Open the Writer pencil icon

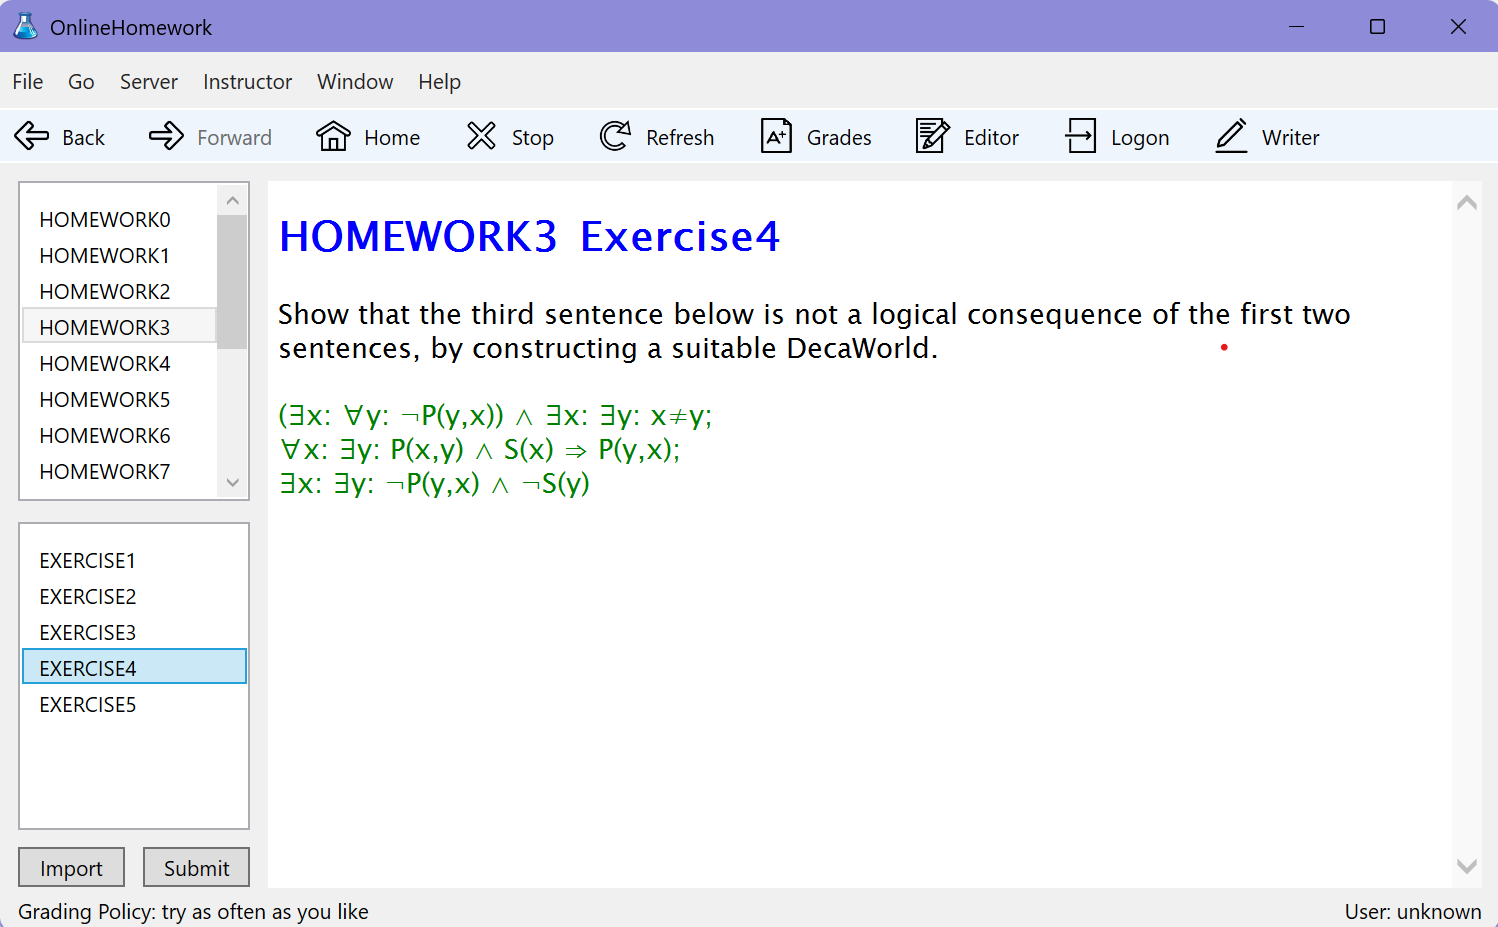click(1231, 136)
